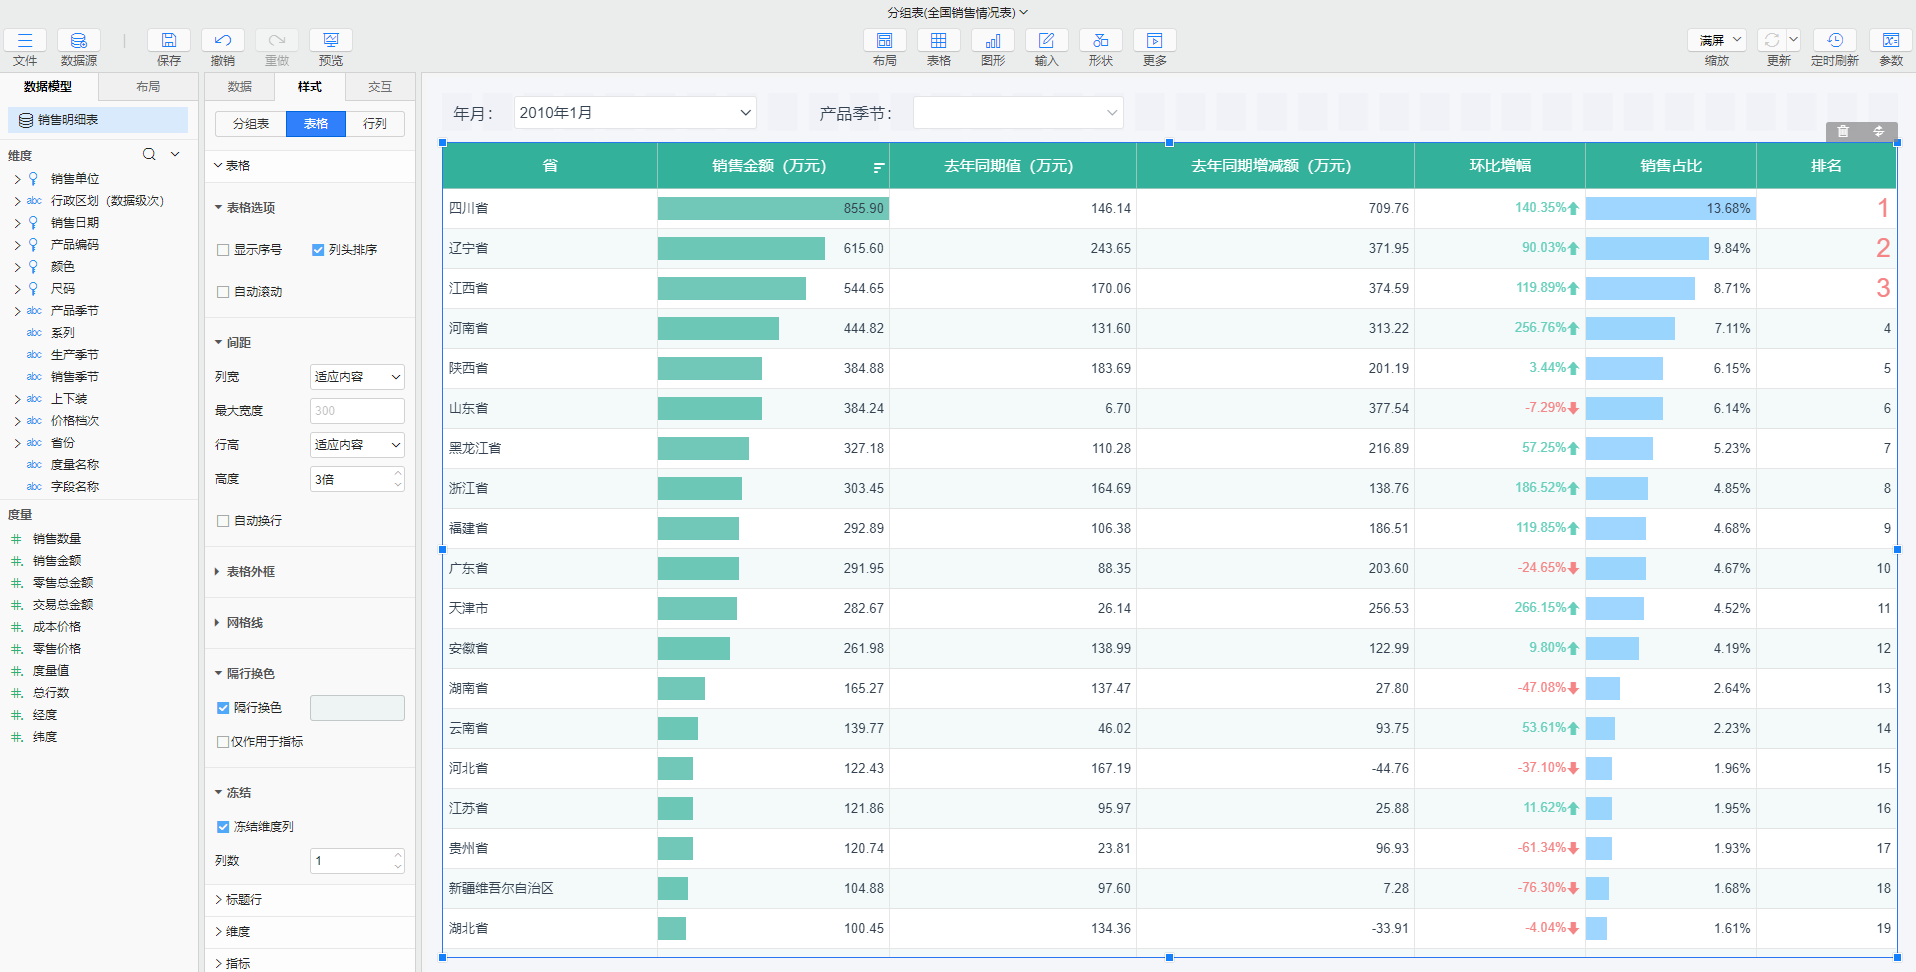This screenshot has width=1916, height=972.
Task: Switch to the left panel 布局 tab
Action: (x=148, y=87)
